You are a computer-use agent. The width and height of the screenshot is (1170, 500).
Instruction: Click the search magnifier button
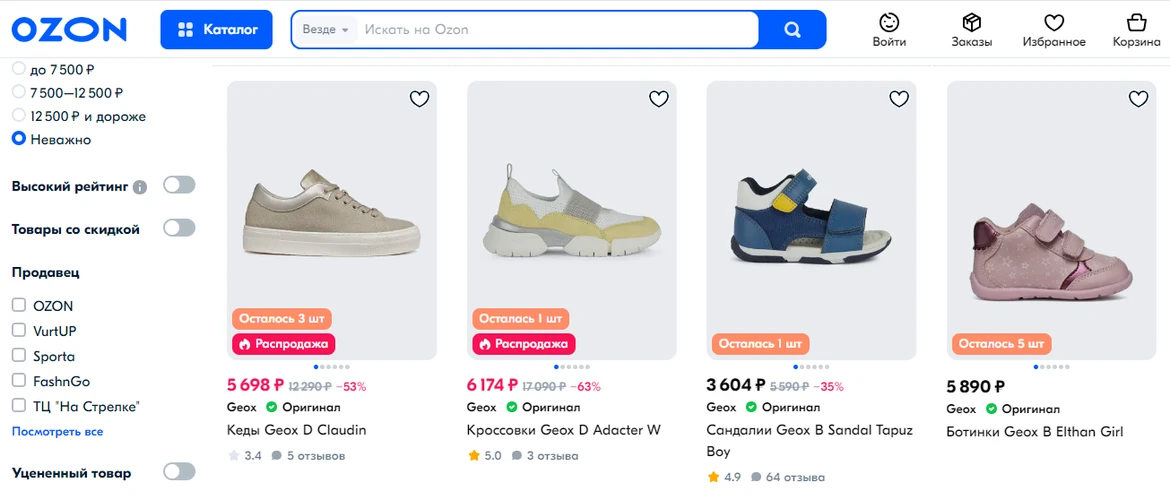click(792, 30)
